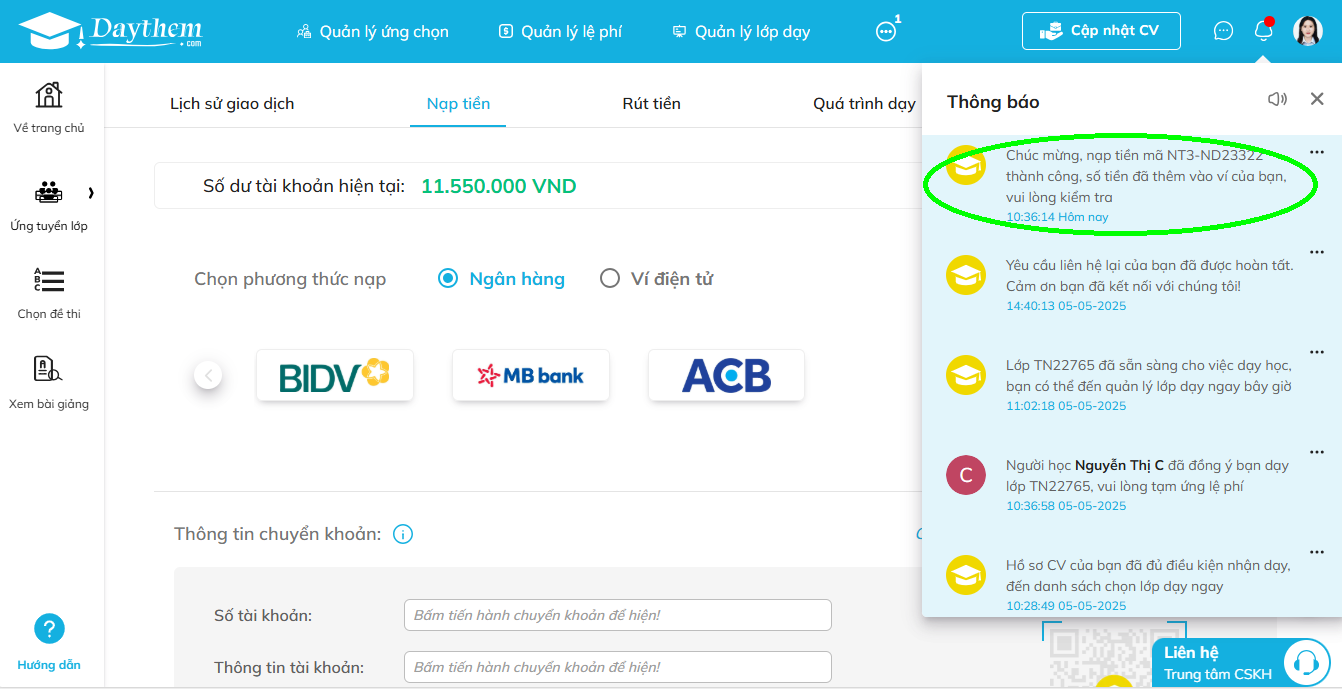Screen dimensions: 1342x689
Task: Click the Số tài khoản field
Action: tap(618, 615)
